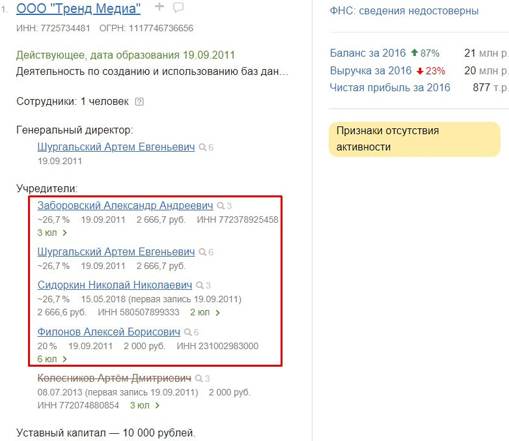Open Шургальский Артем Евгеньевич link under Учредители
The width and height of the screenshot is (509, 441).
[116, 252]
